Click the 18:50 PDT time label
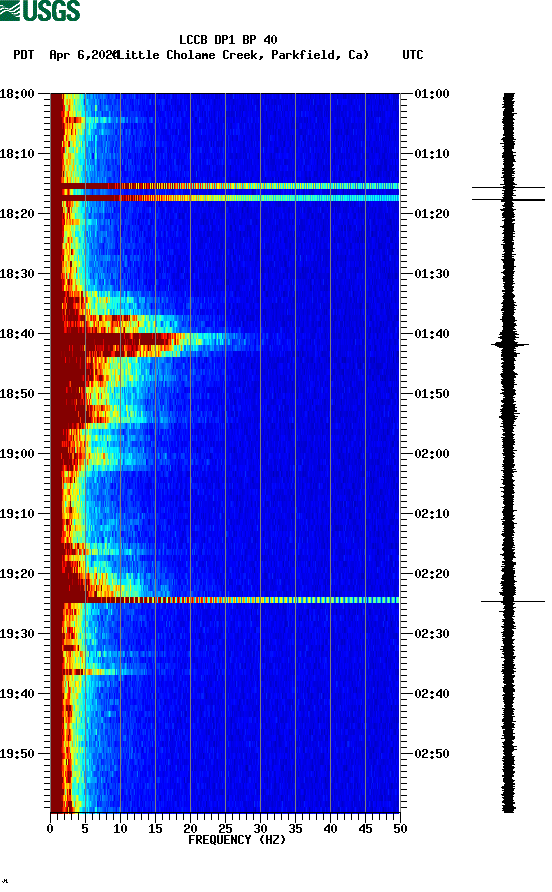The image size is (552, 892). pos(17,394)
